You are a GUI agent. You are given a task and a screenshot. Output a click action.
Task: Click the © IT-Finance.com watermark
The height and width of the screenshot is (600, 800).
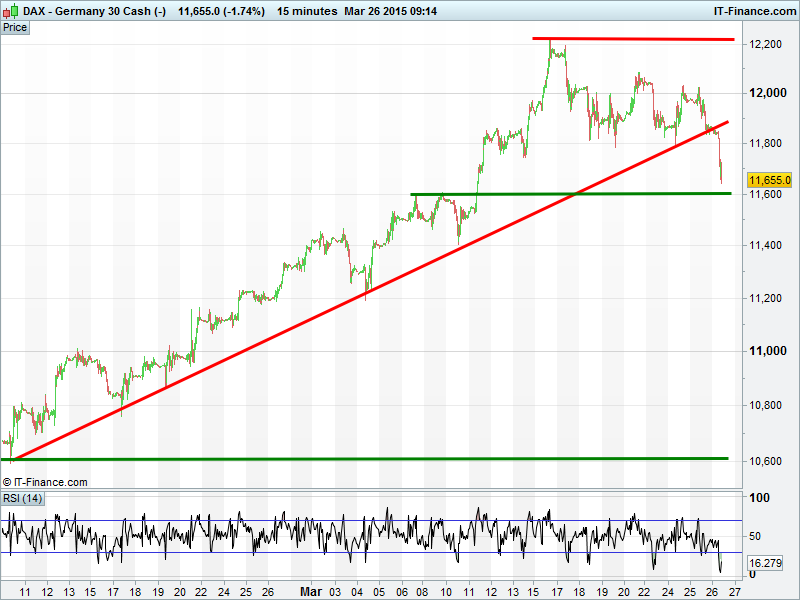45,482
